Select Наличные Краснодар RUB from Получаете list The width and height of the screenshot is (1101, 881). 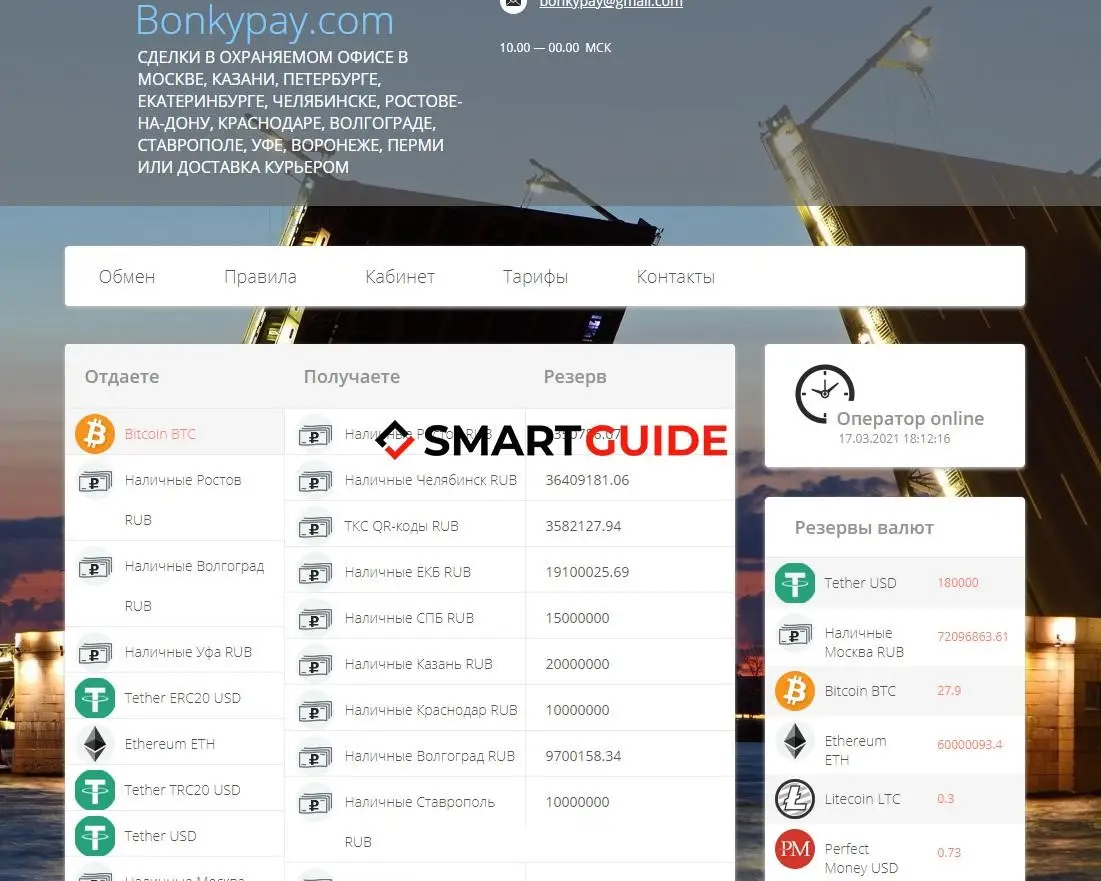coord(430,709)
